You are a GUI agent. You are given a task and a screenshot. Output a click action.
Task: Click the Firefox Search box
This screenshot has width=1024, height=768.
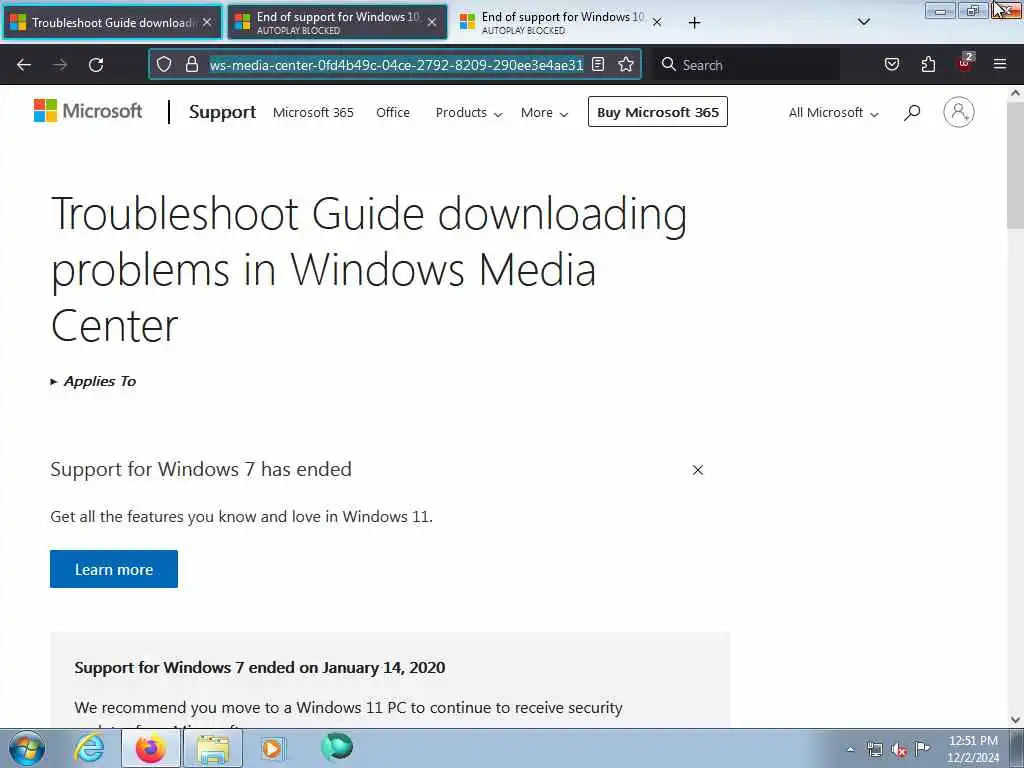[748, 65]
